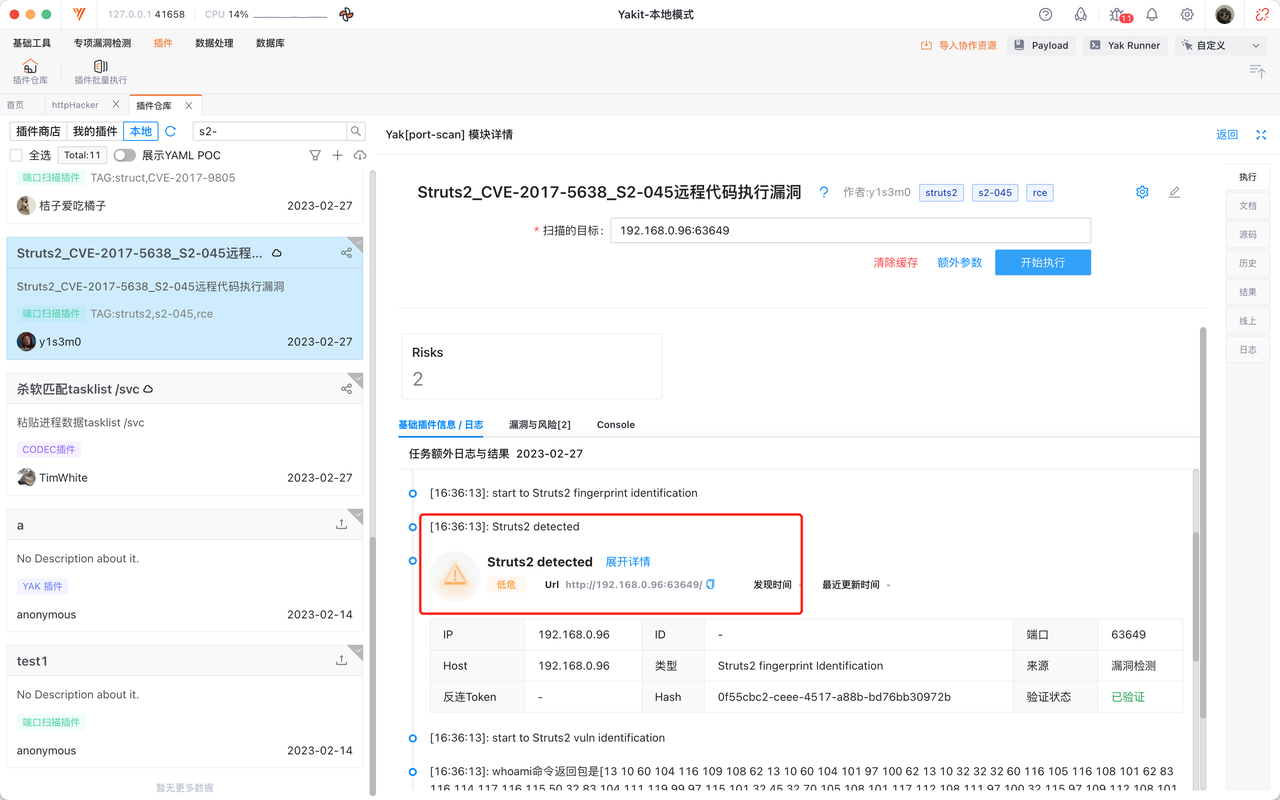This screenshot has height=800, width=1280.
Task: Upload plugin 'a' with its upload icon
Action: 342,524
